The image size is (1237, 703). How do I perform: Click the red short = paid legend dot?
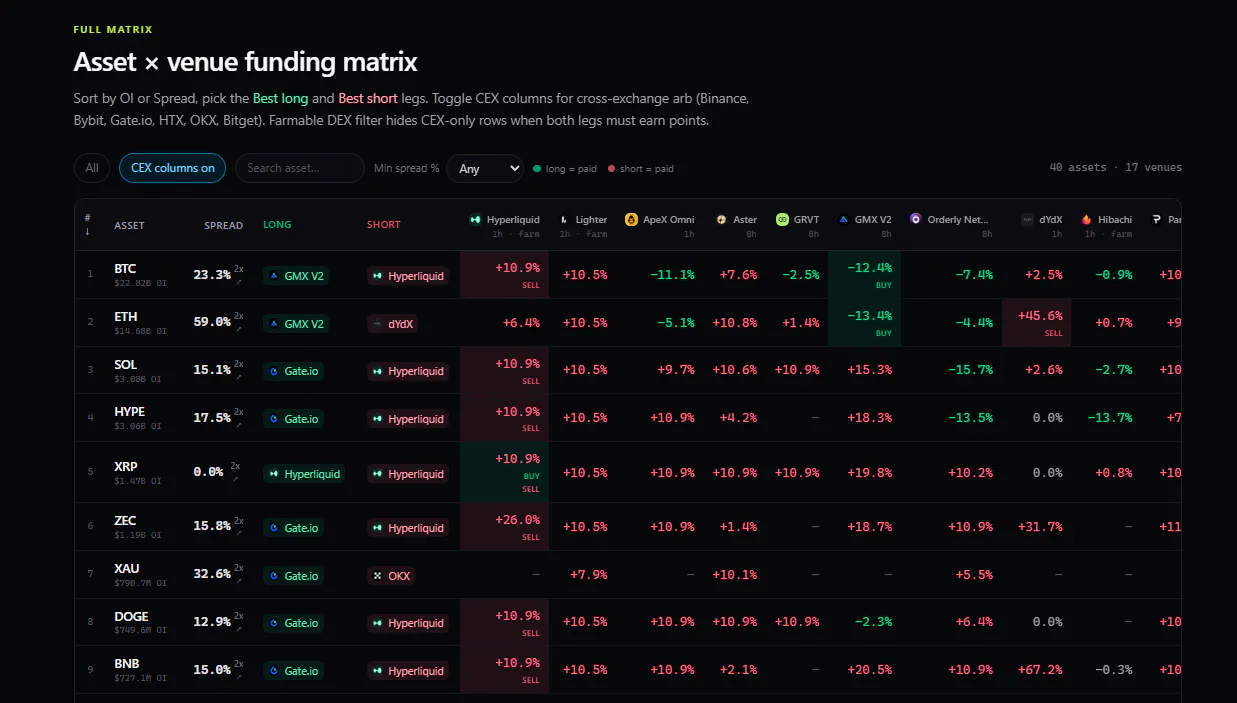(x=611, y=169)
